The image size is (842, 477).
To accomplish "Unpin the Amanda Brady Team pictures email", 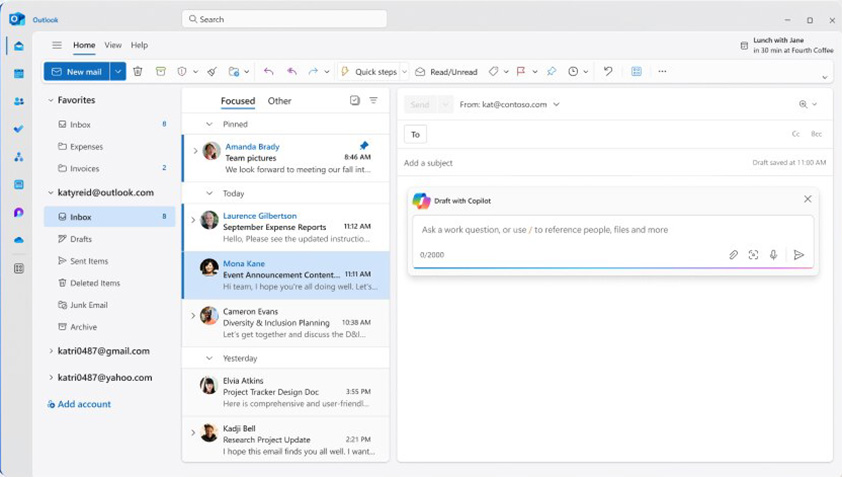I will pos(364,146).
